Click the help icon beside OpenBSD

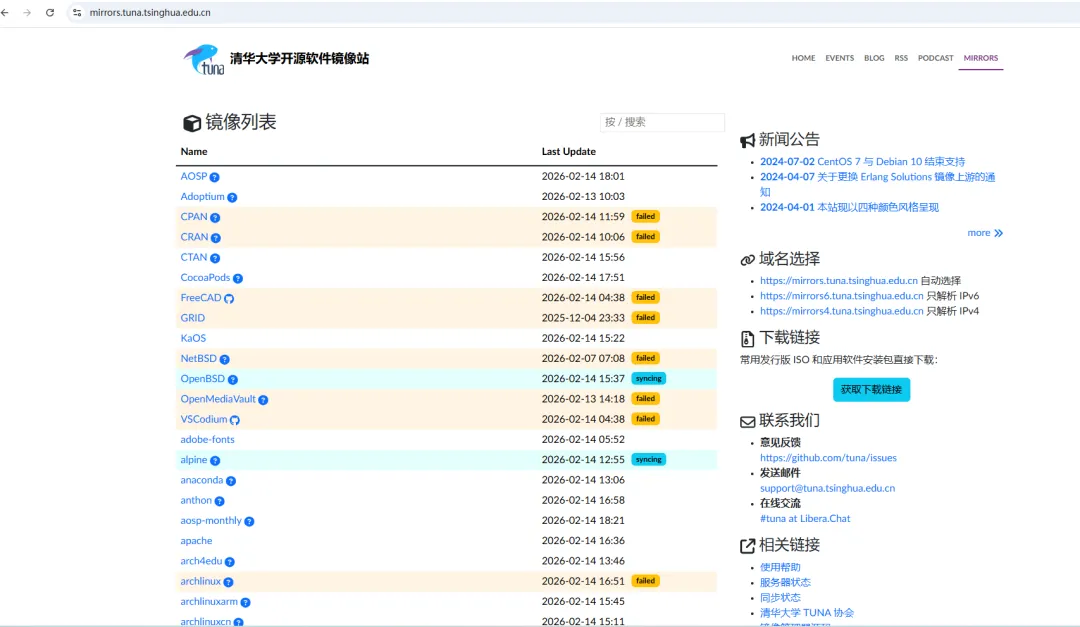pos(233,380)
